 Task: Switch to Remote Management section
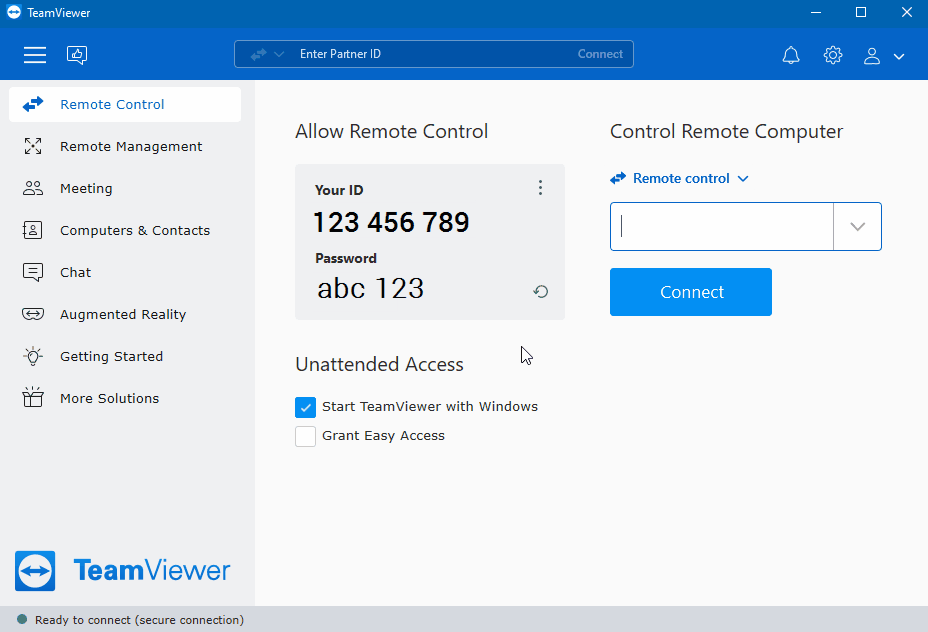tap(130, 146)
